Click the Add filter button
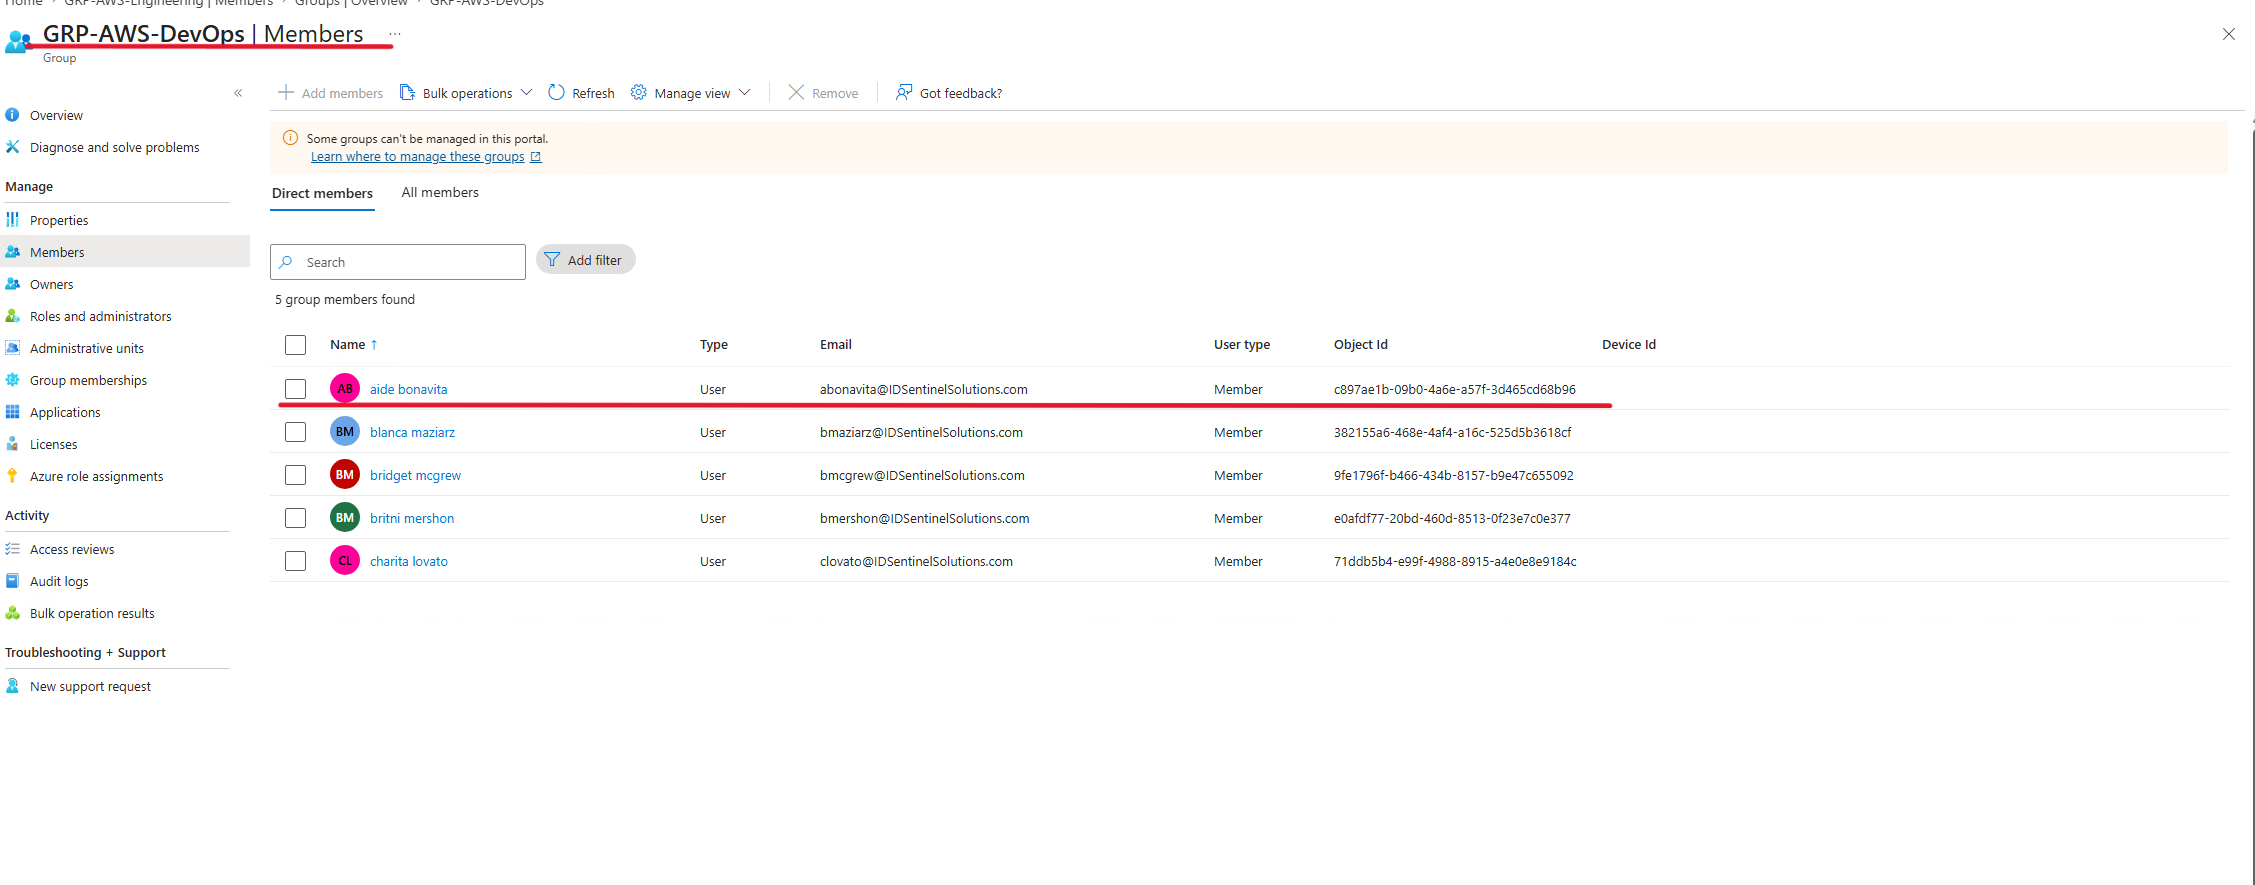Viewport: 2255px width, 885px height. point(585,260)
